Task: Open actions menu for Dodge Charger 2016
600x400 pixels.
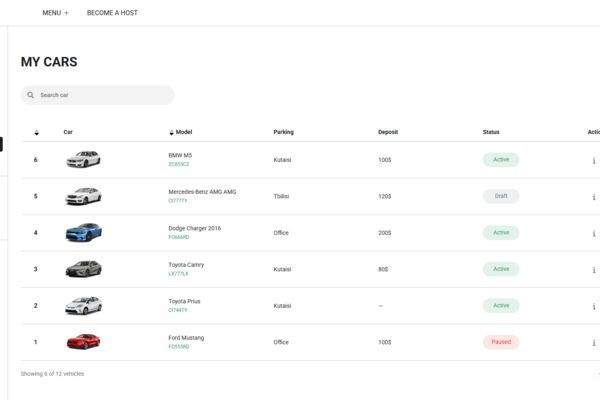Action: pos(594,233)
